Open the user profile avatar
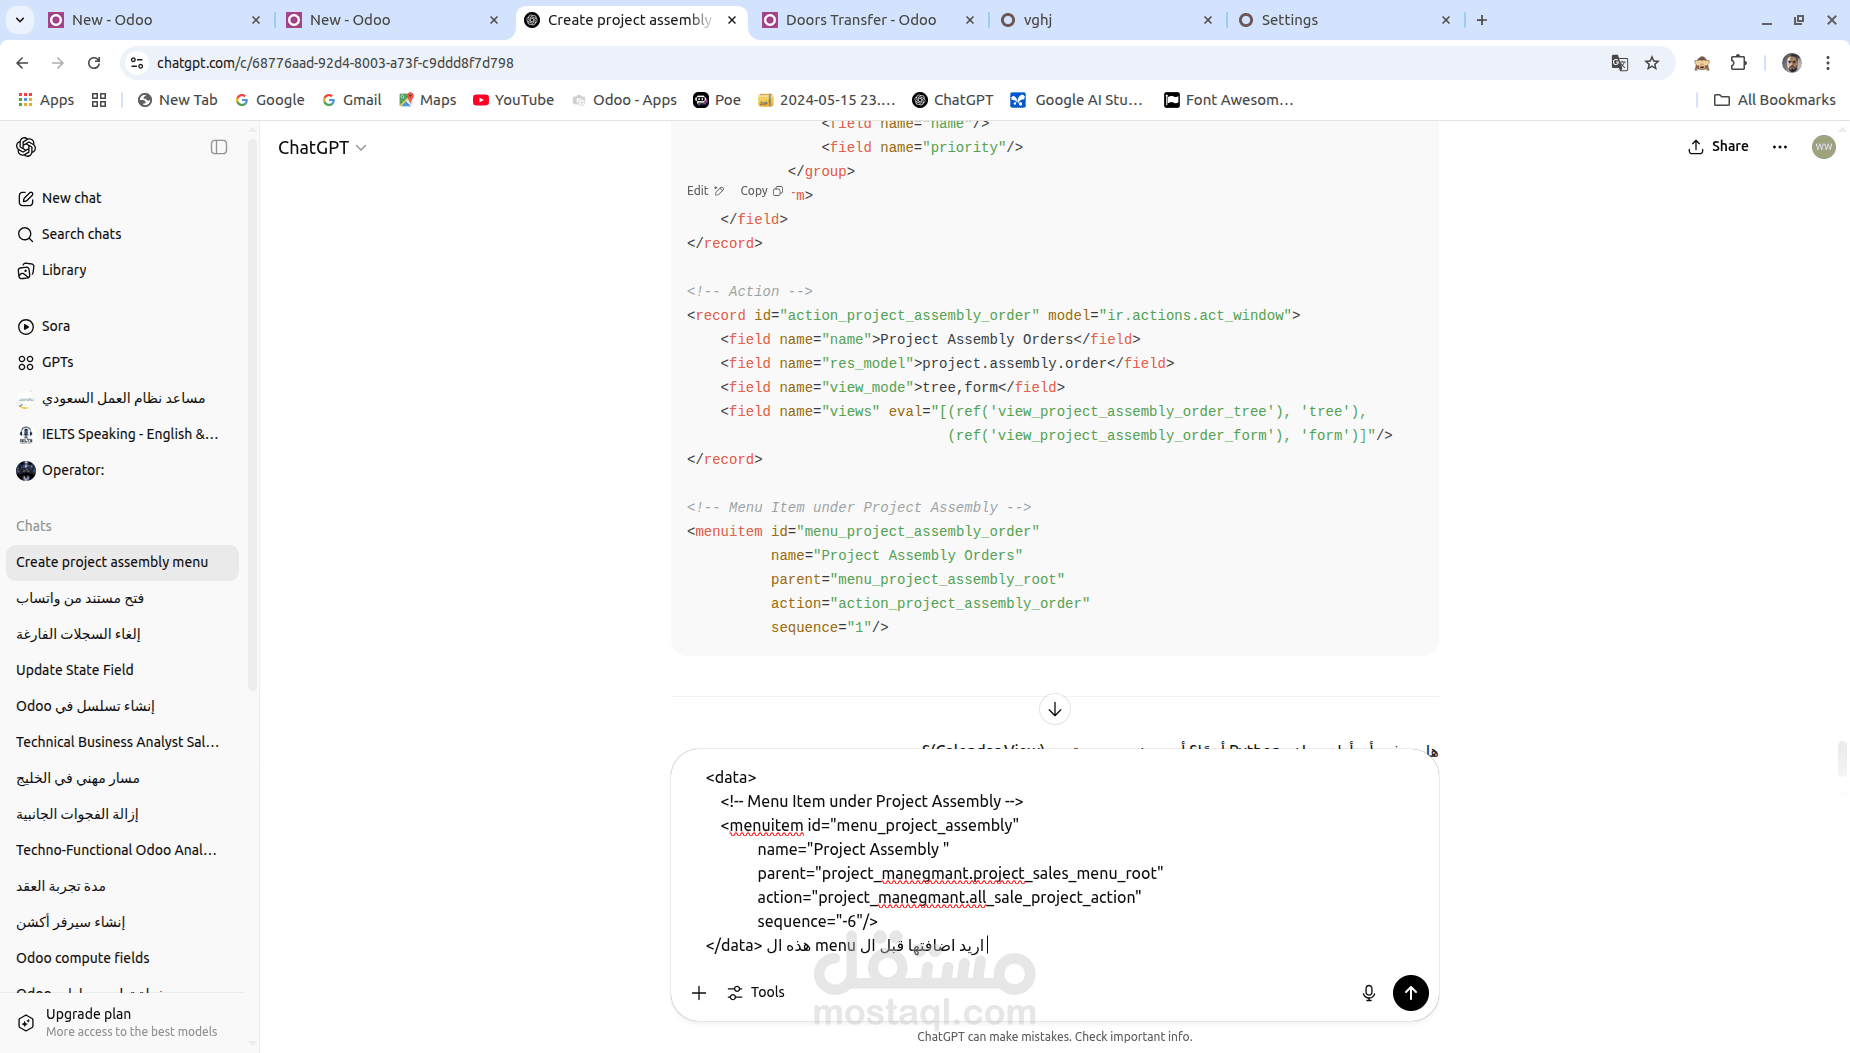This screenshot has height=1053, width=1850. click(x=1824, y=147)
